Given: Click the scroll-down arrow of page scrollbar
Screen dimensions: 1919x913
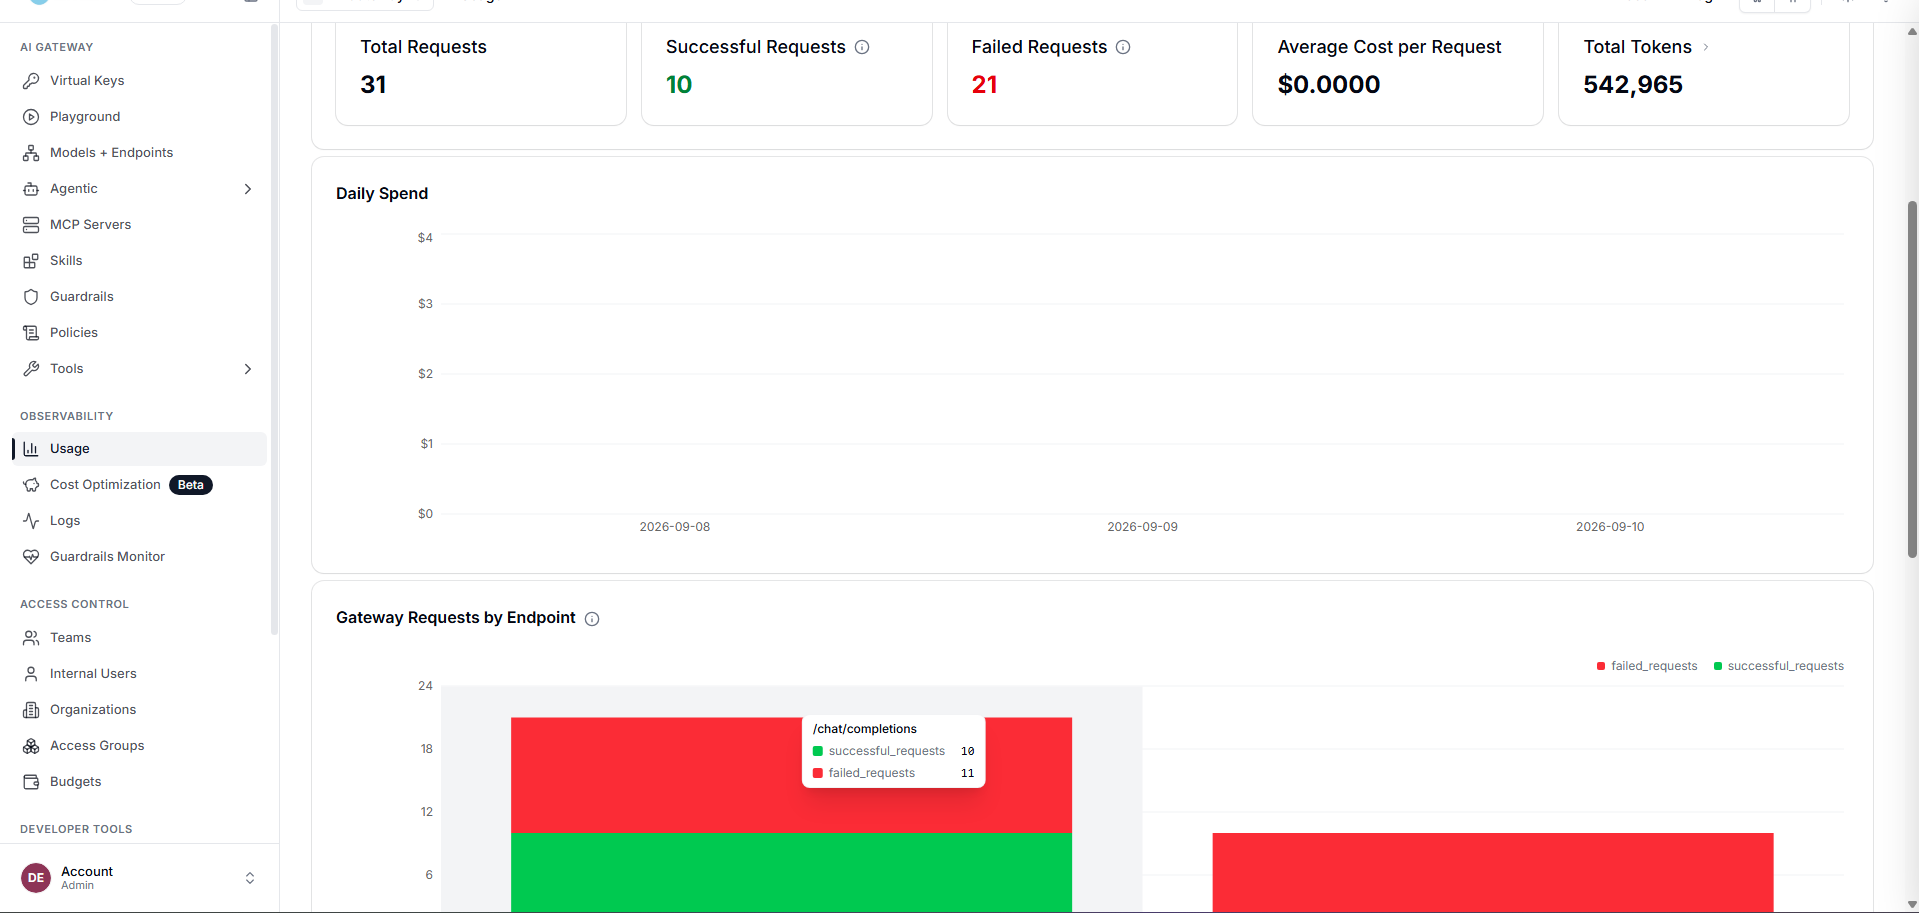Looking at the screenshot, I should pyautogui.click(x=1912, y=904).
